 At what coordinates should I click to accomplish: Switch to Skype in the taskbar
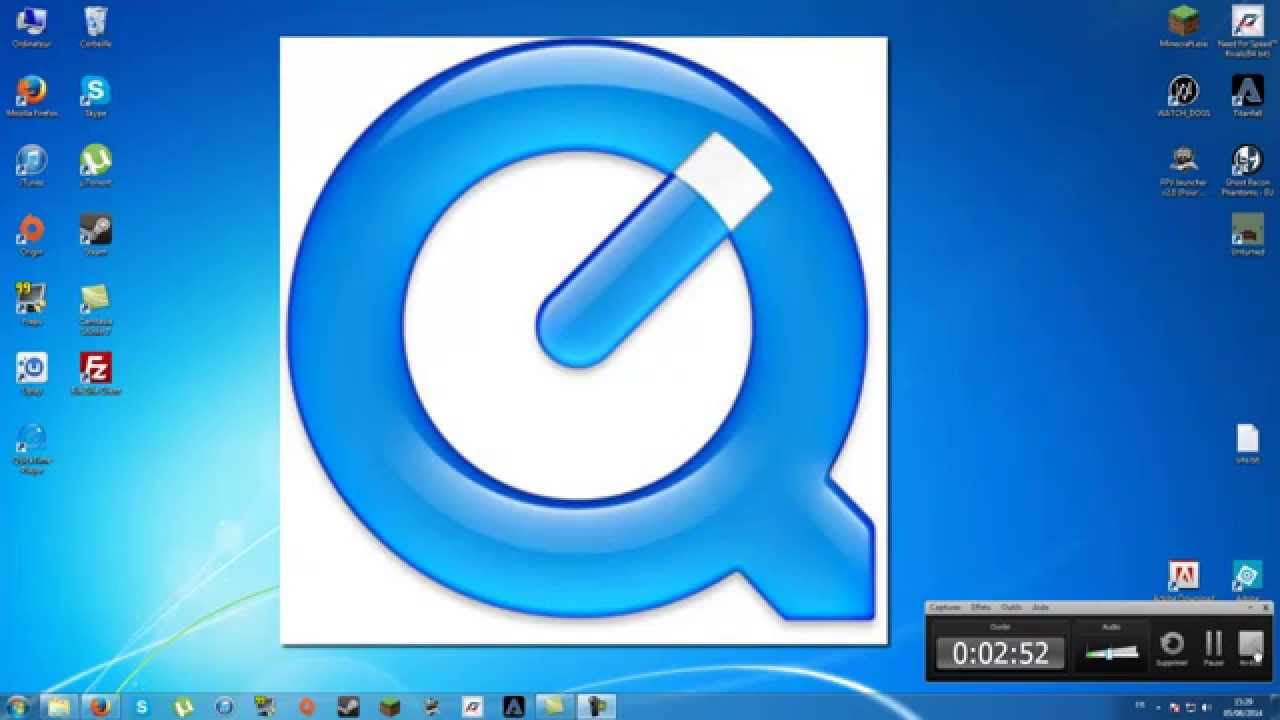pos(142,706)
